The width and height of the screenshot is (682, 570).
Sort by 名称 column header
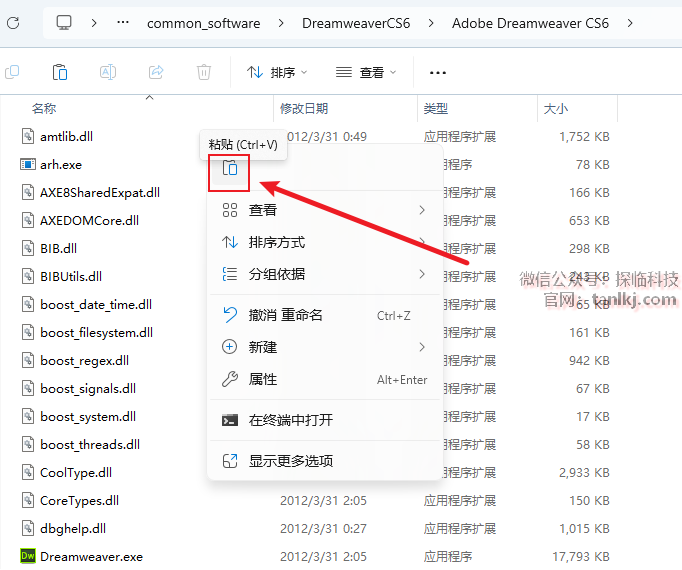(44, 108)
